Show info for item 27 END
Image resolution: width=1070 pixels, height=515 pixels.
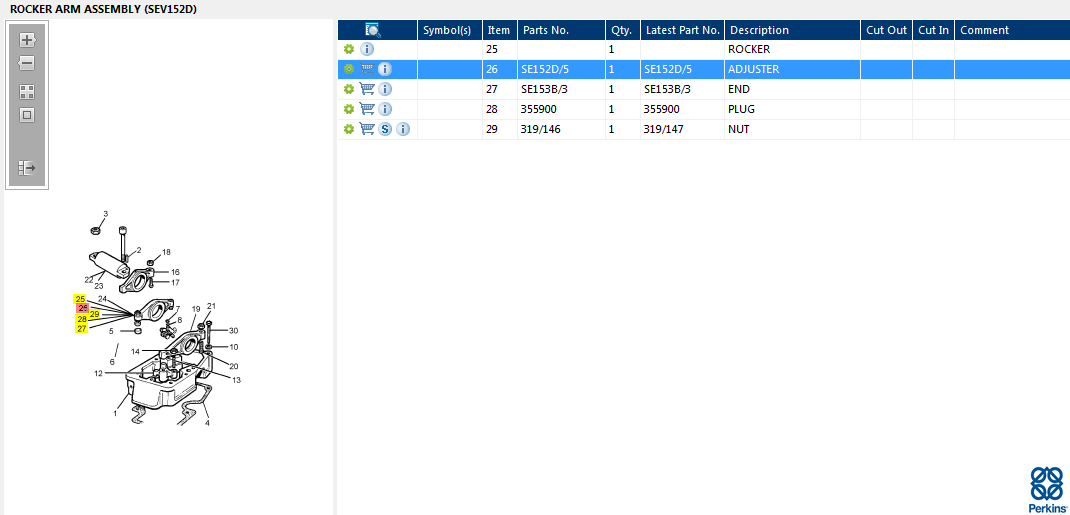coord(385,89)
